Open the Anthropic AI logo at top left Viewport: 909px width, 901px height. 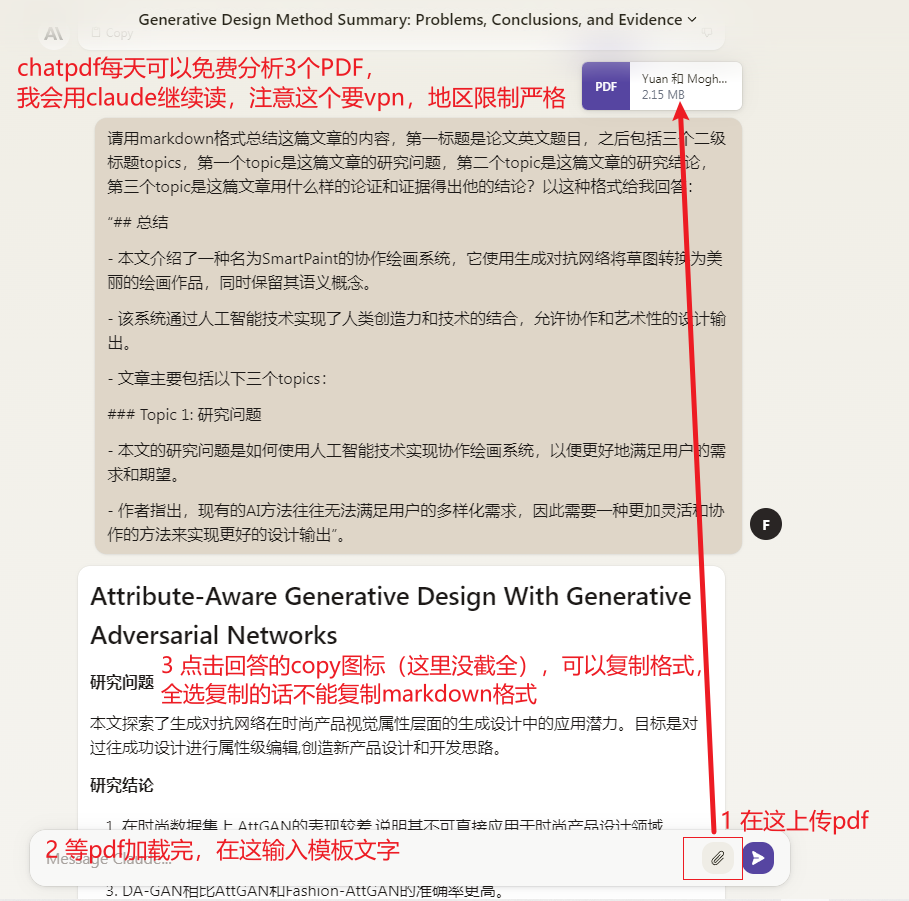pyautogui.click(x=54, y=34)
